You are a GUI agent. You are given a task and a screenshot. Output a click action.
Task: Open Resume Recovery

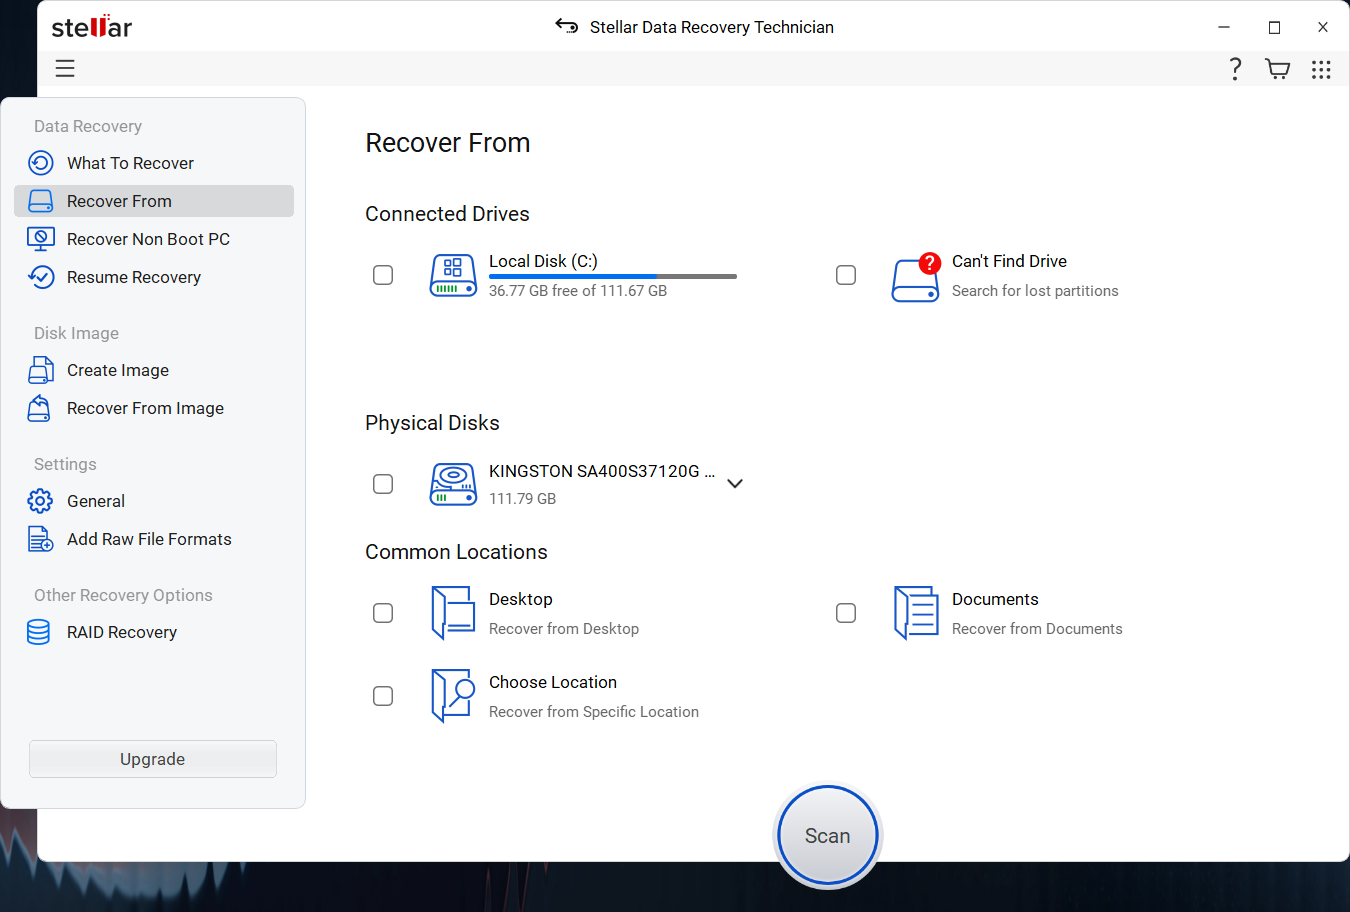click(x=154, y=277)
